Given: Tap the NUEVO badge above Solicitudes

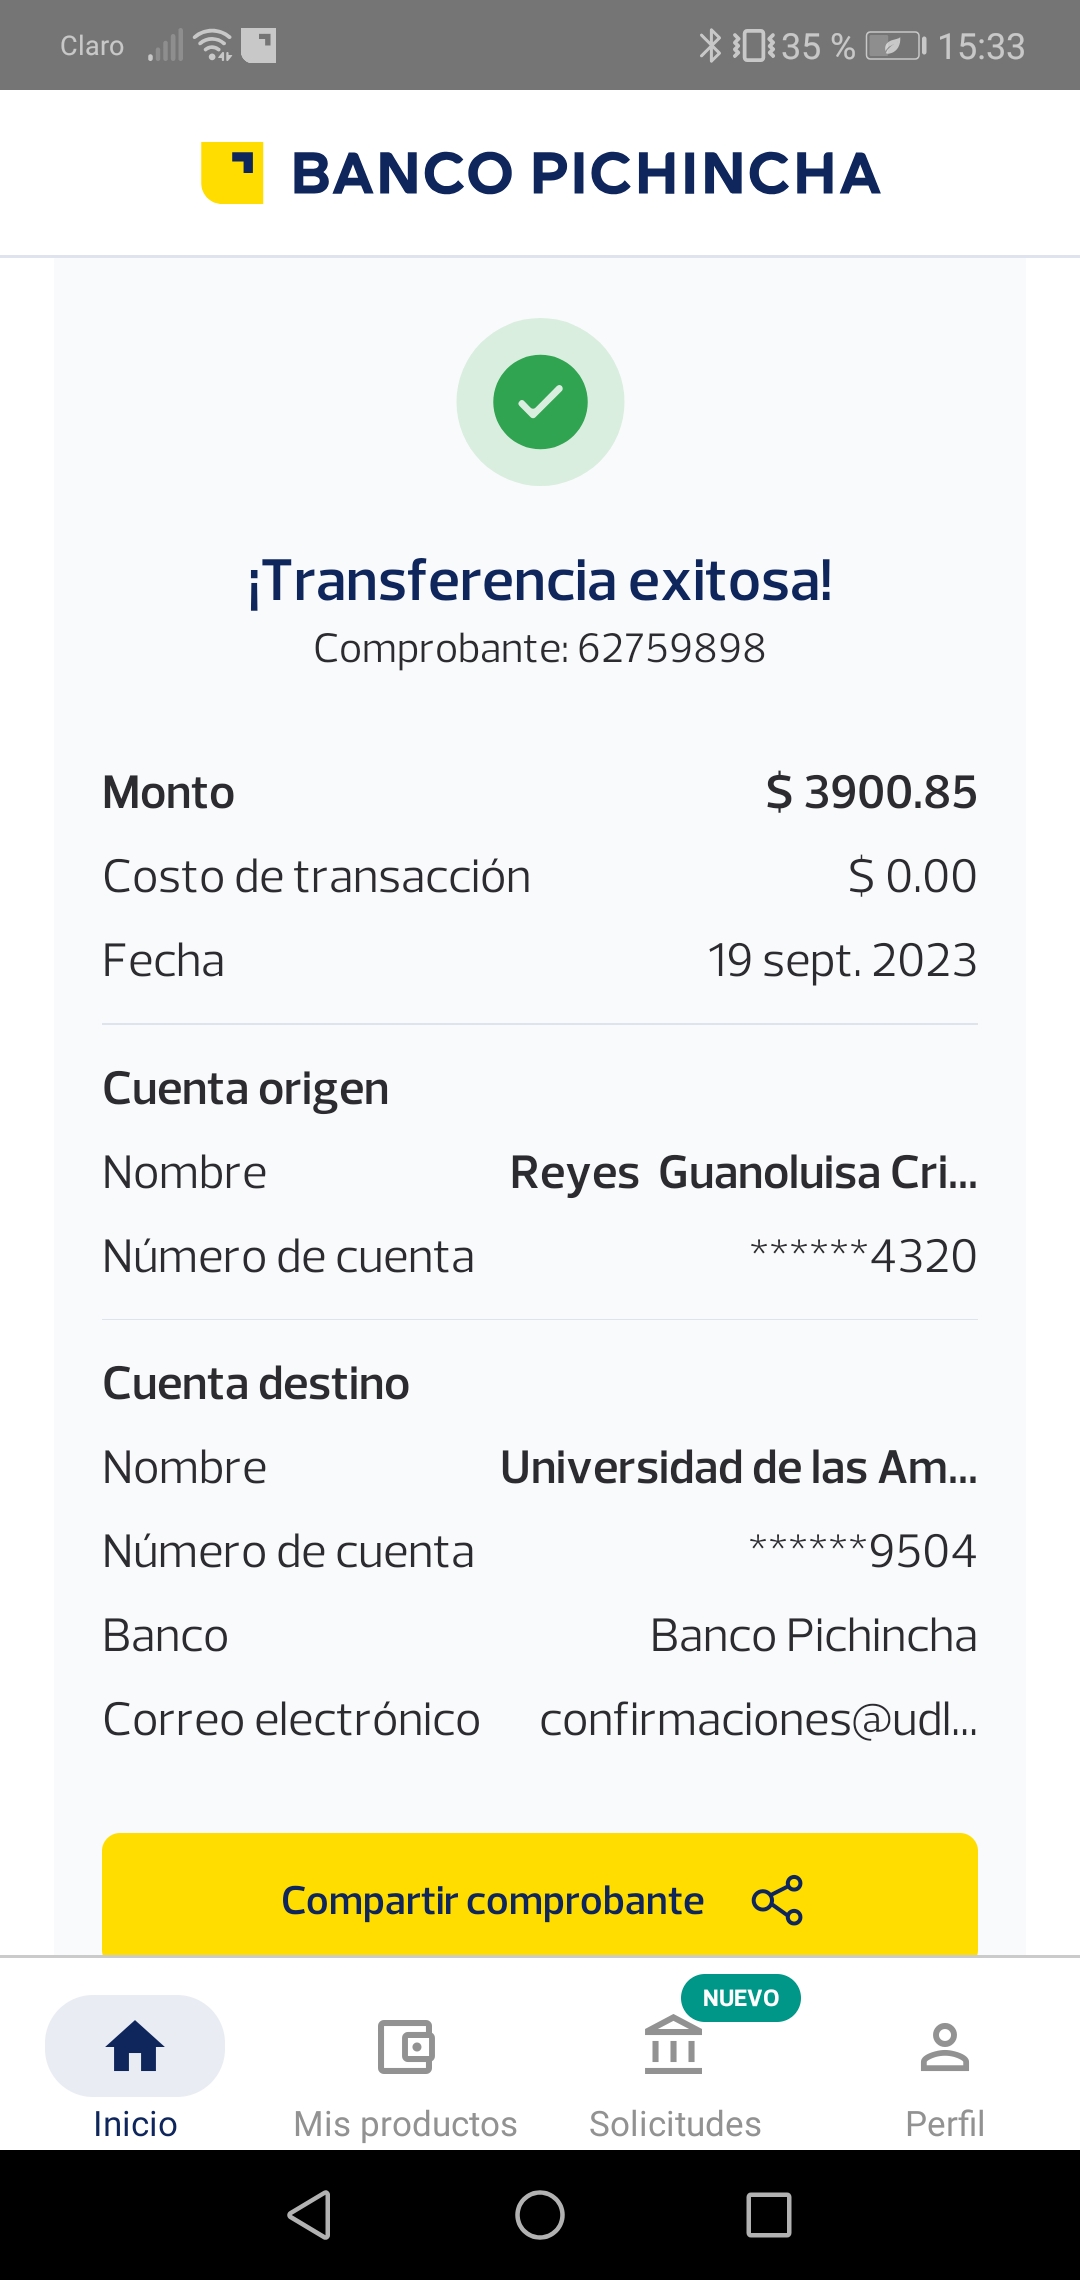Looking at the screenshot, I should click(740, 1998).
